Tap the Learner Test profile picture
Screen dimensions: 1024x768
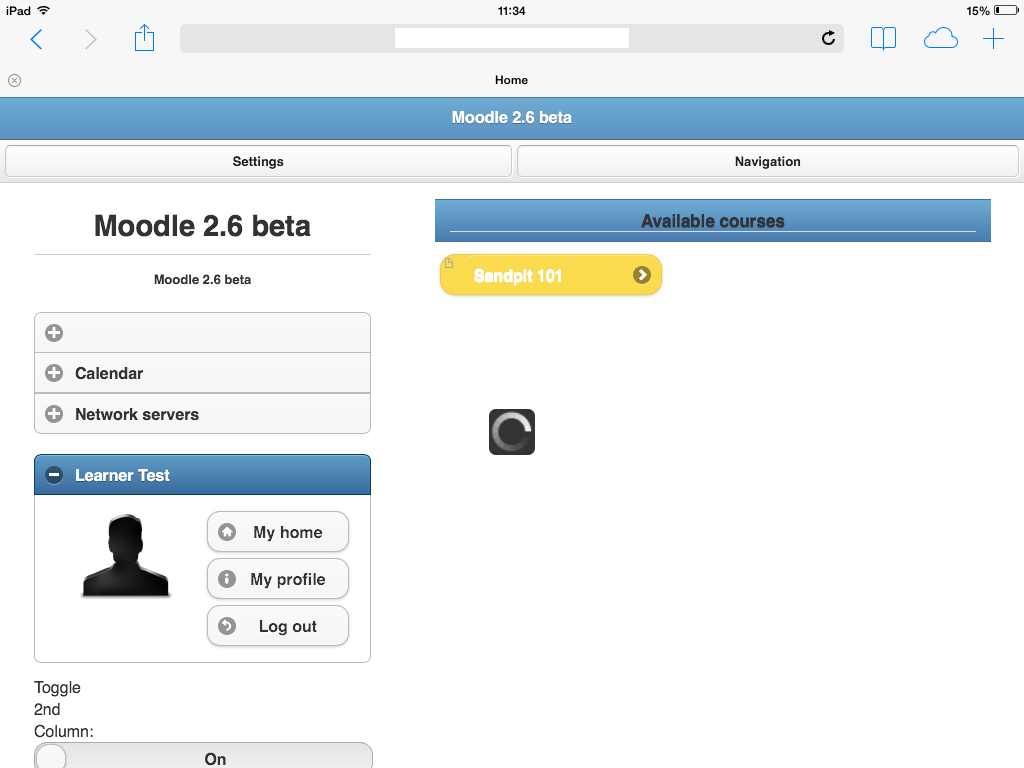(x=125, y=555)
